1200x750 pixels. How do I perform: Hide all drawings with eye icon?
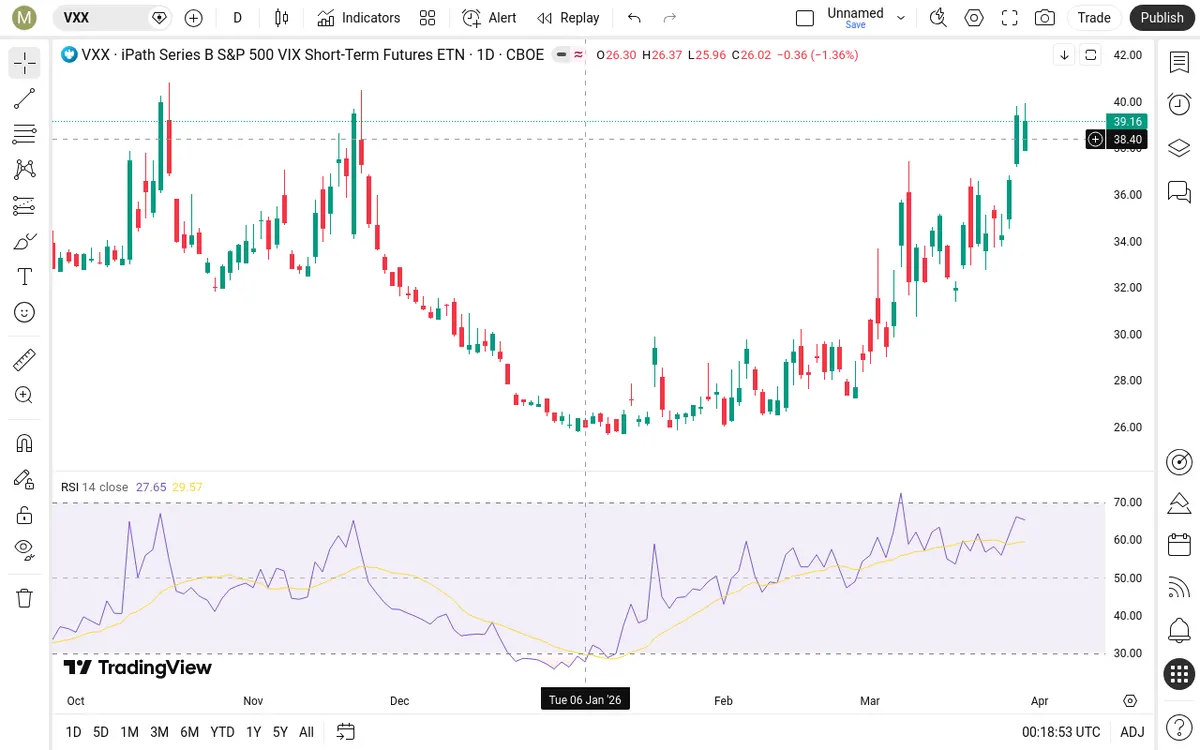coord(25,550)
